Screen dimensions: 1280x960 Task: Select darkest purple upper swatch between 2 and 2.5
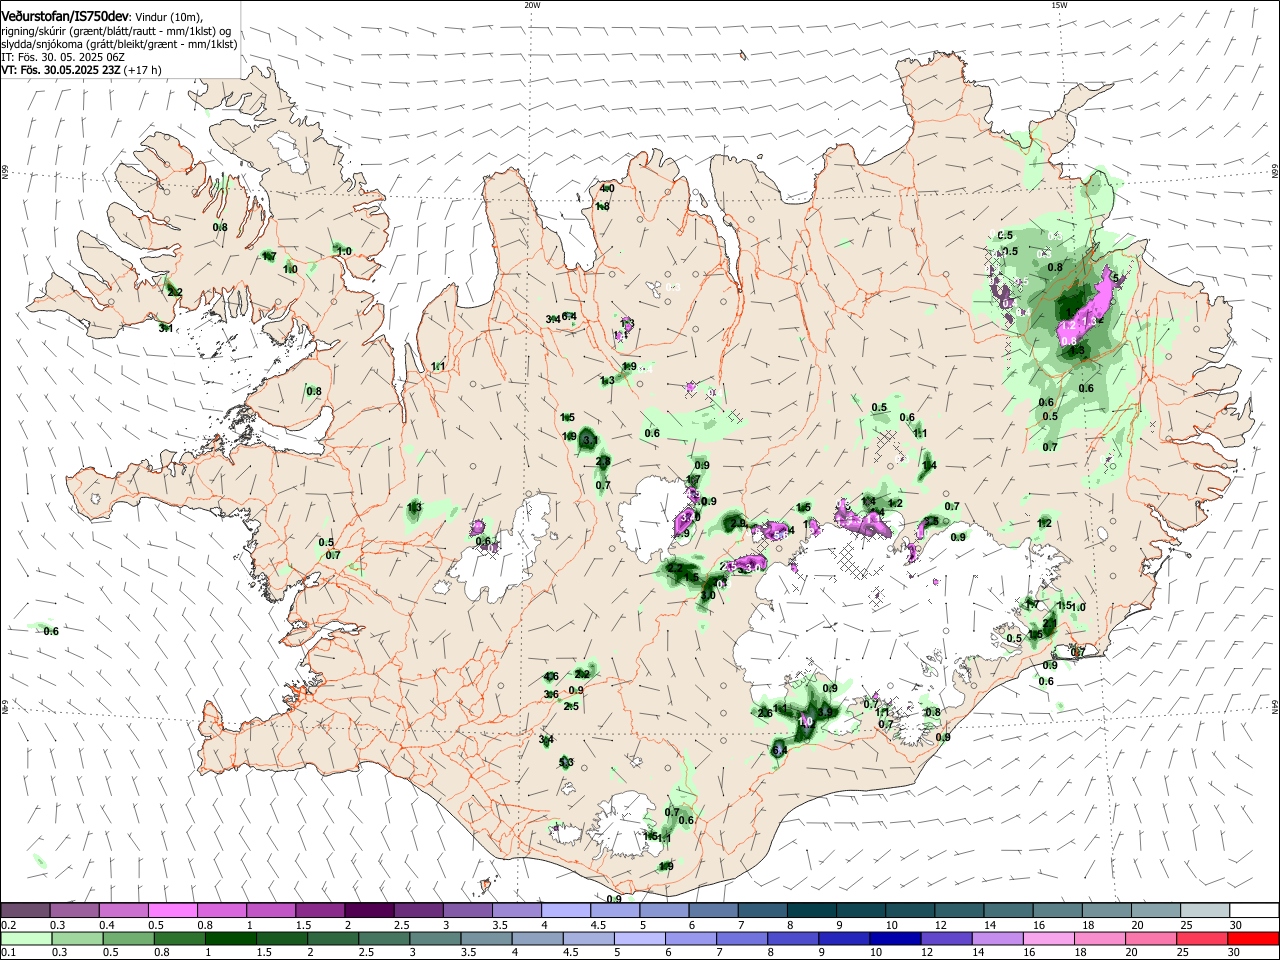tap(369, 911)
